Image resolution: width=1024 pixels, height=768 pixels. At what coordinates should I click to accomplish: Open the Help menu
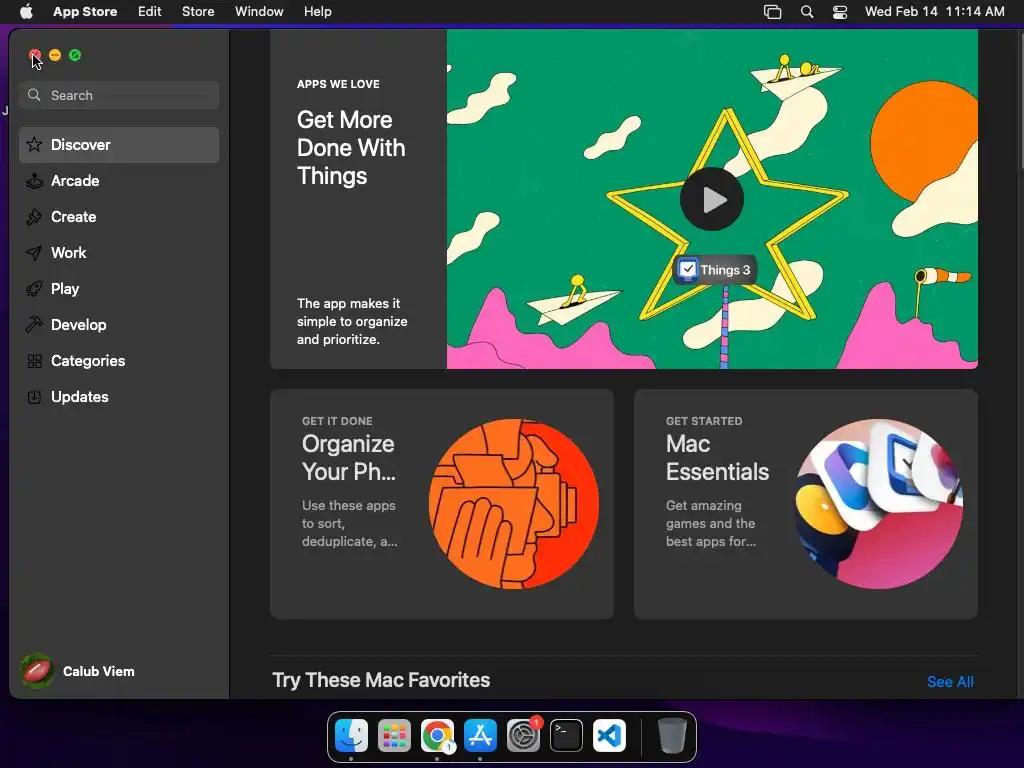pyautogui.click(x=317, y=11)
